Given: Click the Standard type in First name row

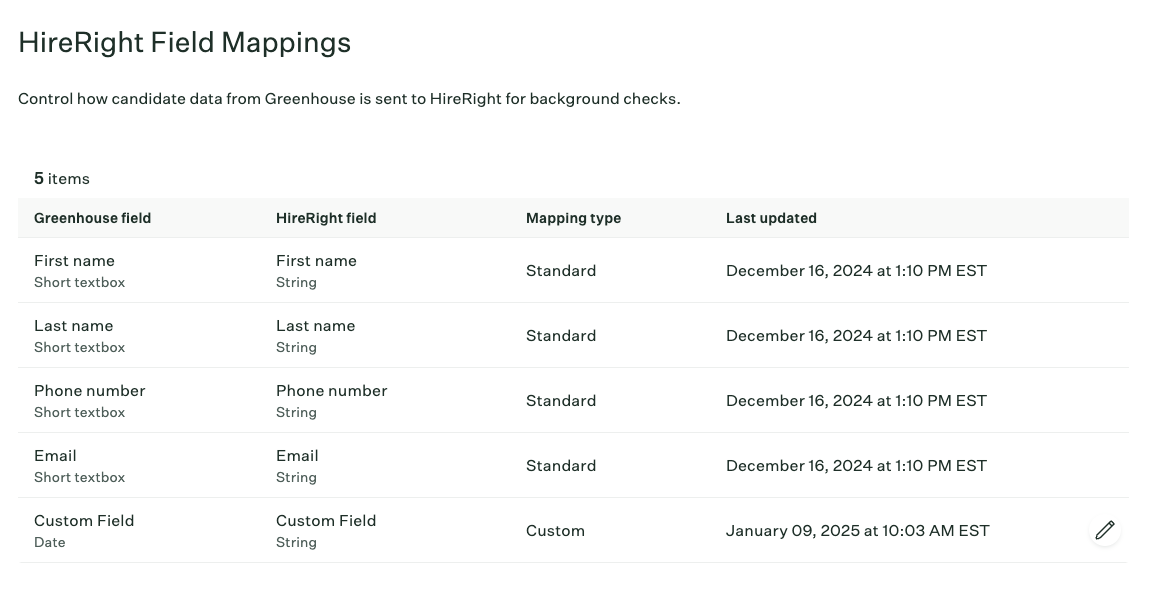Looking at the screenshot, I should [561, 270].
